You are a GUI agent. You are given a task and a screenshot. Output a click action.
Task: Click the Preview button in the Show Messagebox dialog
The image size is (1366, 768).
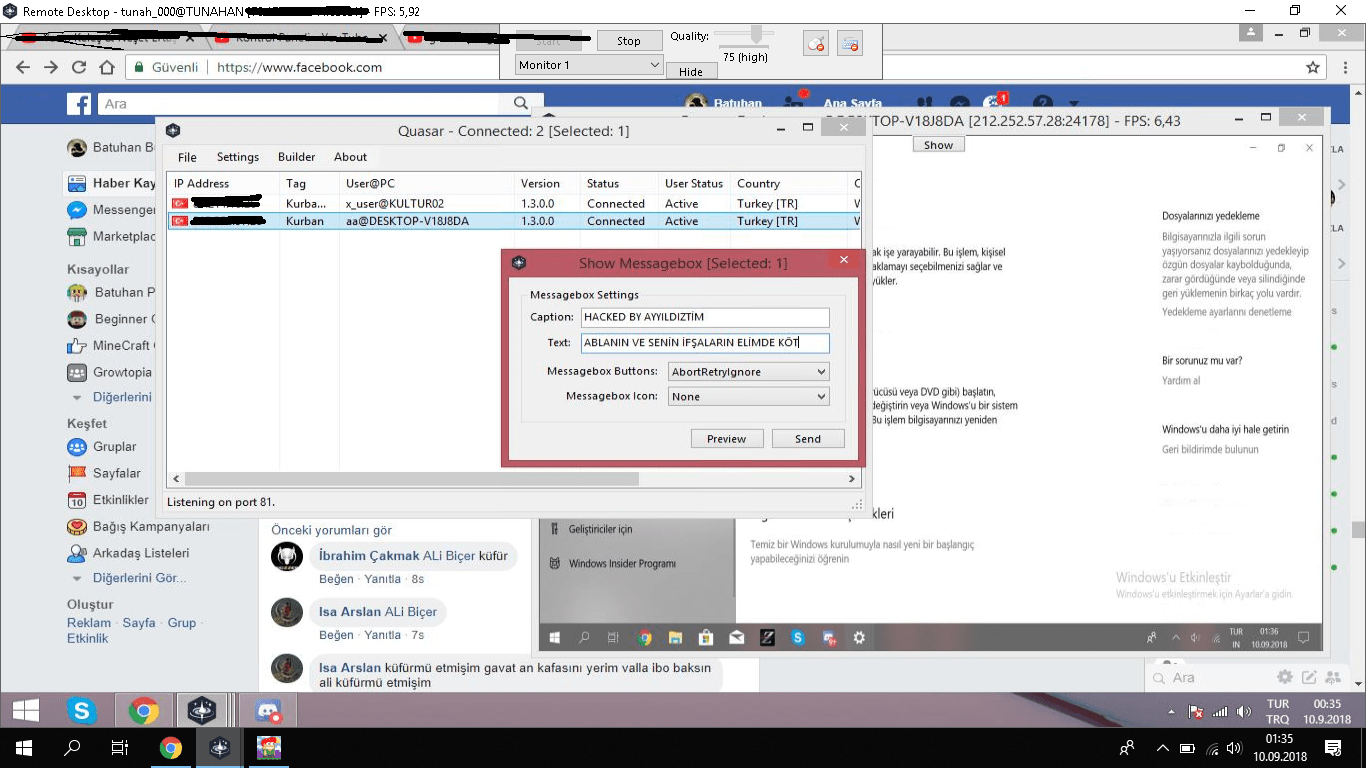(x=727, y=439)
